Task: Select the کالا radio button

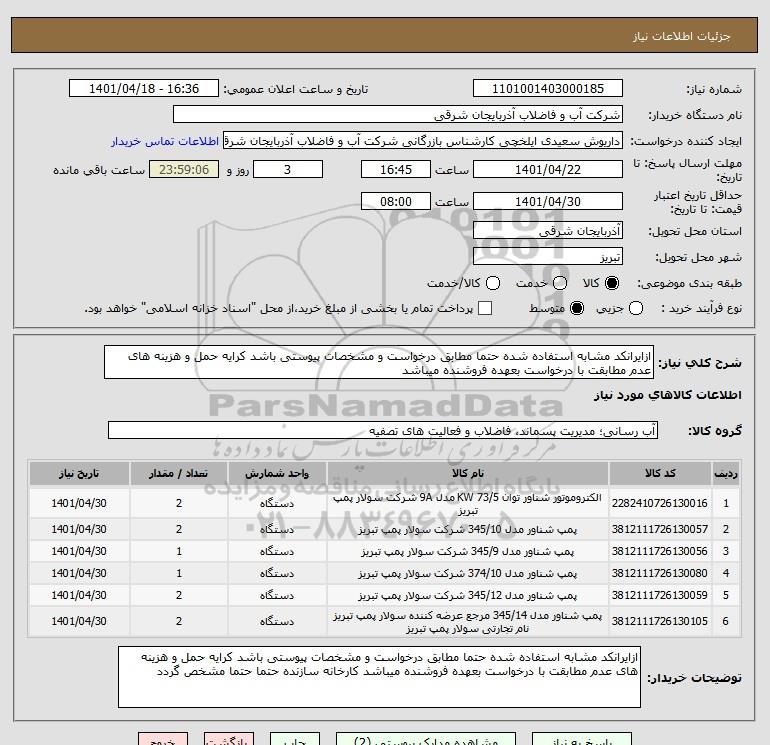Action: pyautogui.click(x=612, y=283)
